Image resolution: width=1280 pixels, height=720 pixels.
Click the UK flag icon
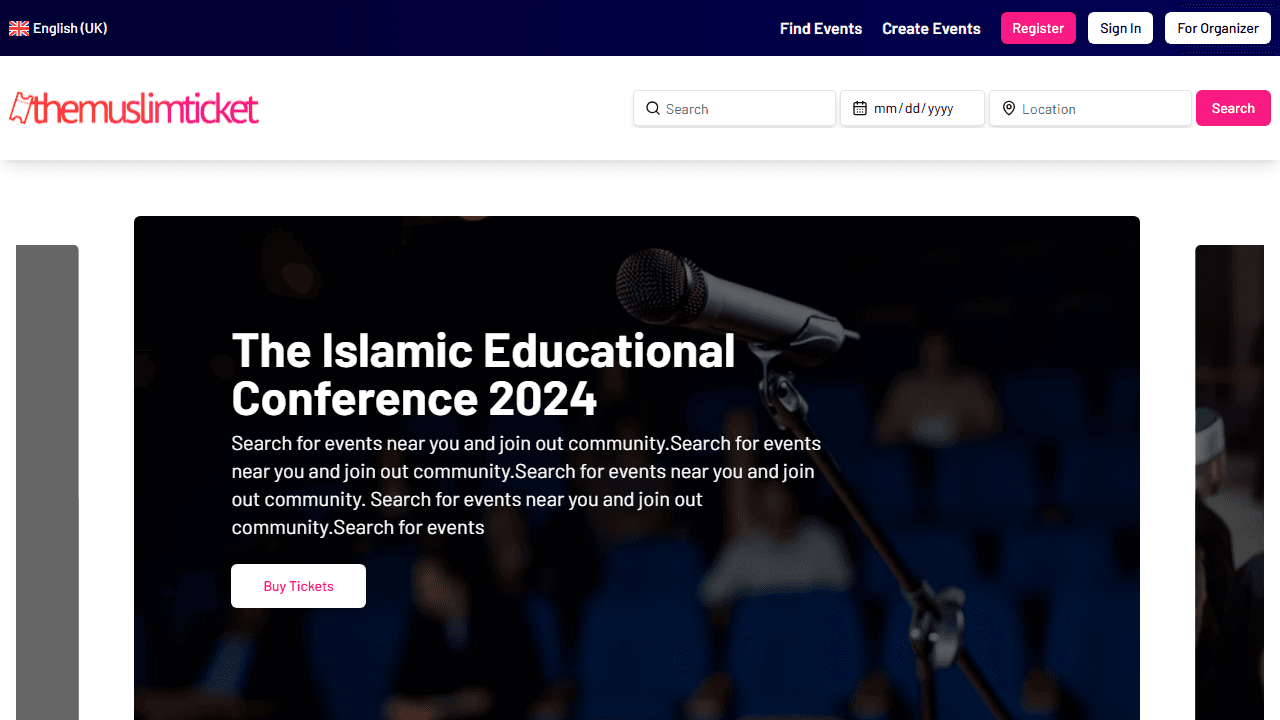[19, 28]
